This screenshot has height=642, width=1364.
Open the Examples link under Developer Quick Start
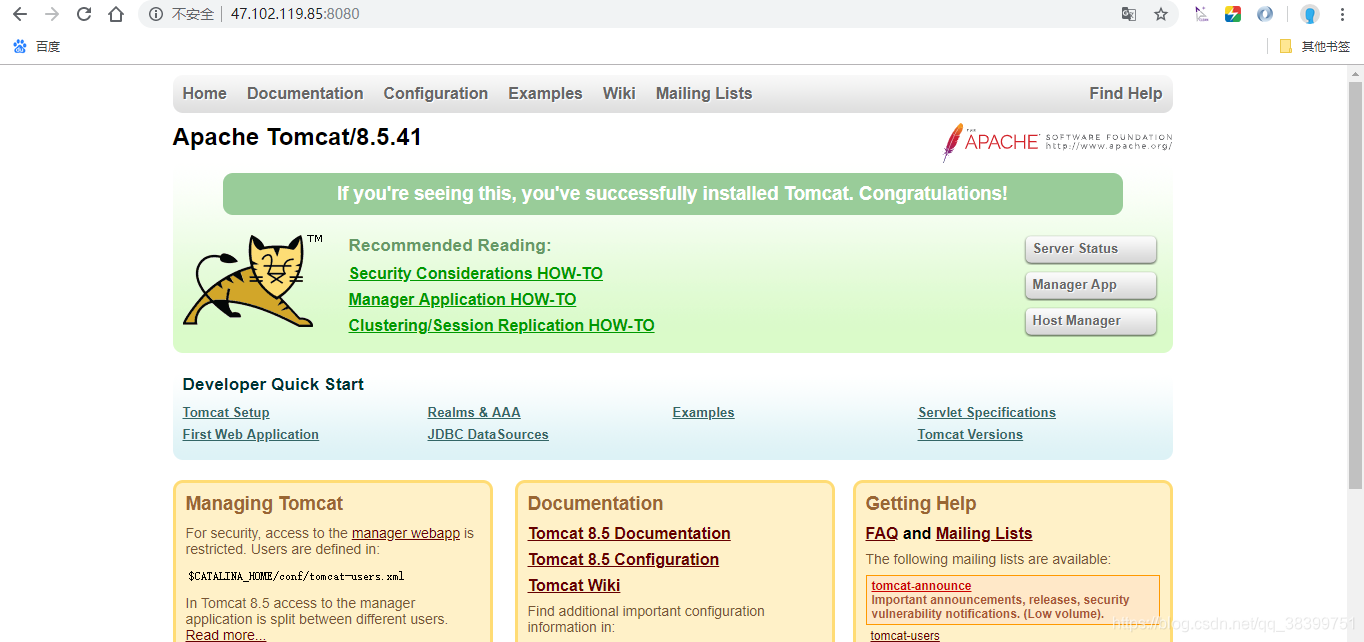click(703, 412)
